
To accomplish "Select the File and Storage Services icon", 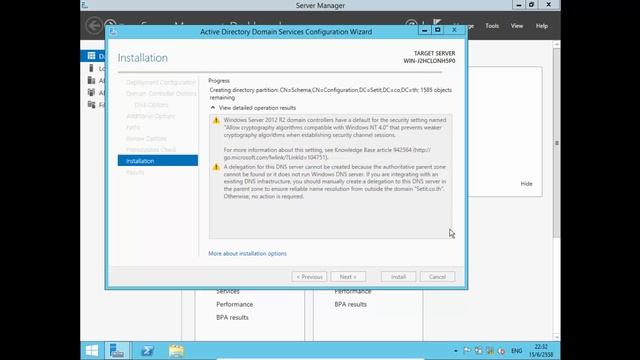I will (91, 105).
